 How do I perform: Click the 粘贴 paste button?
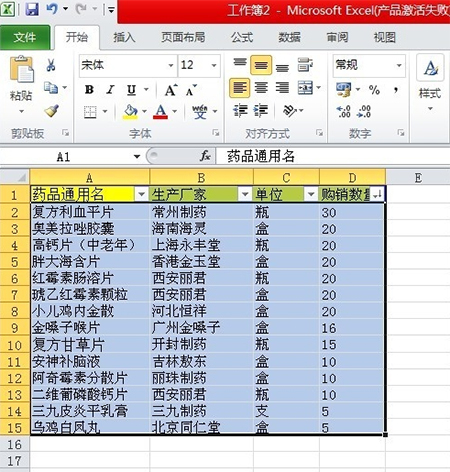21,84
